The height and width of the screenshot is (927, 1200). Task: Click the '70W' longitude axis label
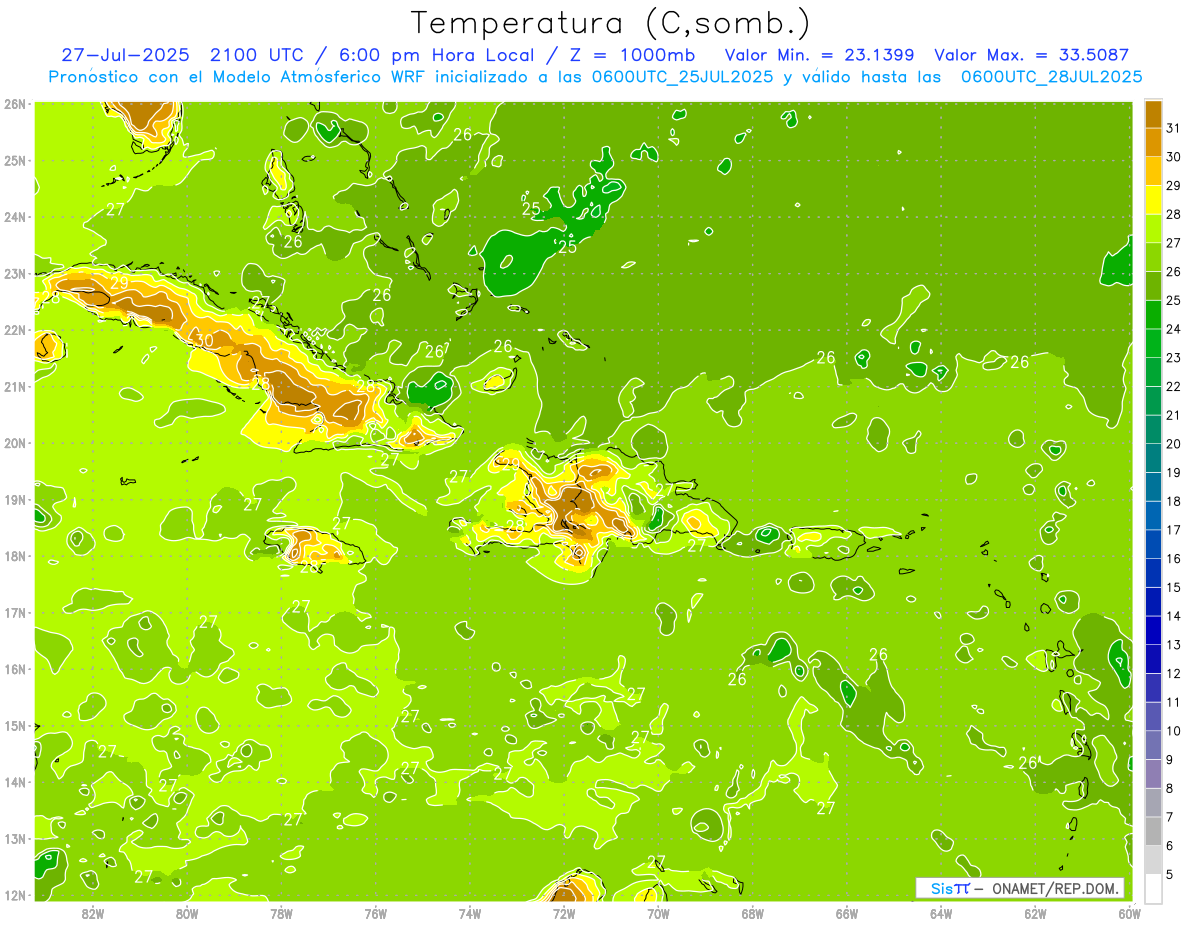(x=658, y=913)
